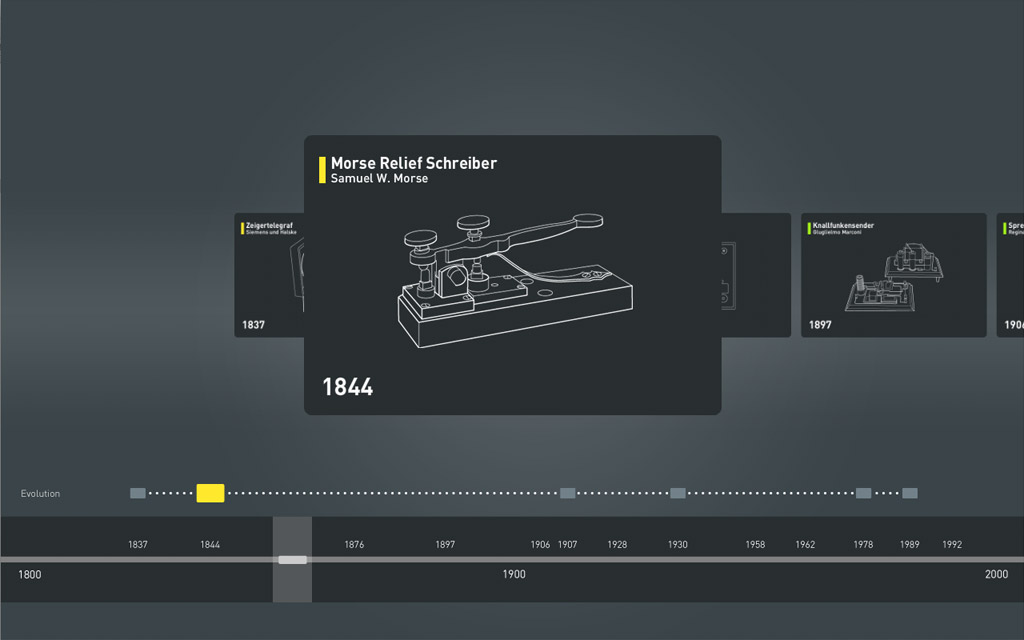Click the Morse Relief Schreiber title

click(414, 163)
